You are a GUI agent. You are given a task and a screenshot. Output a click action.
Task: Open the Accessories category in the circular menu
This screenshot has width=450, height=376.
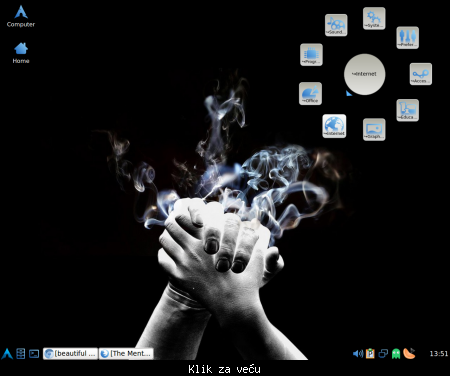point(420,74)
